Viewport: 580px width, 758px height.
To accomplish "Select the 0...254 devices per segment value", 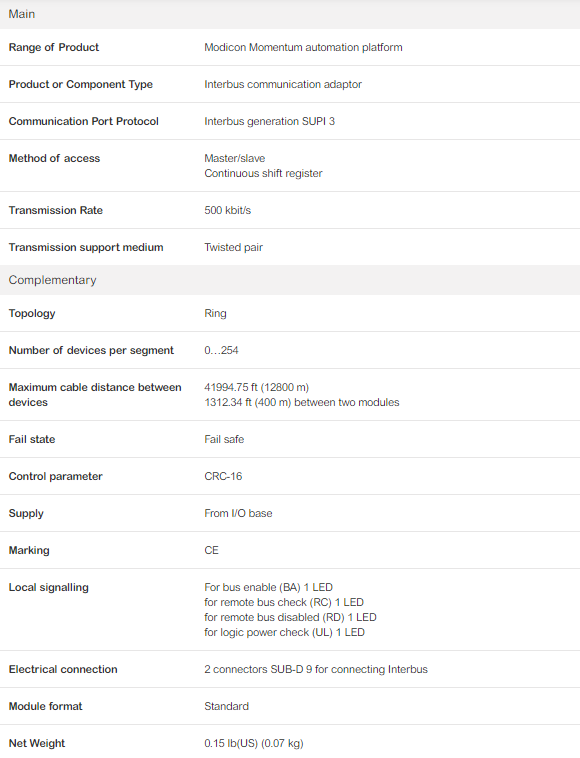I will [221, 350].
